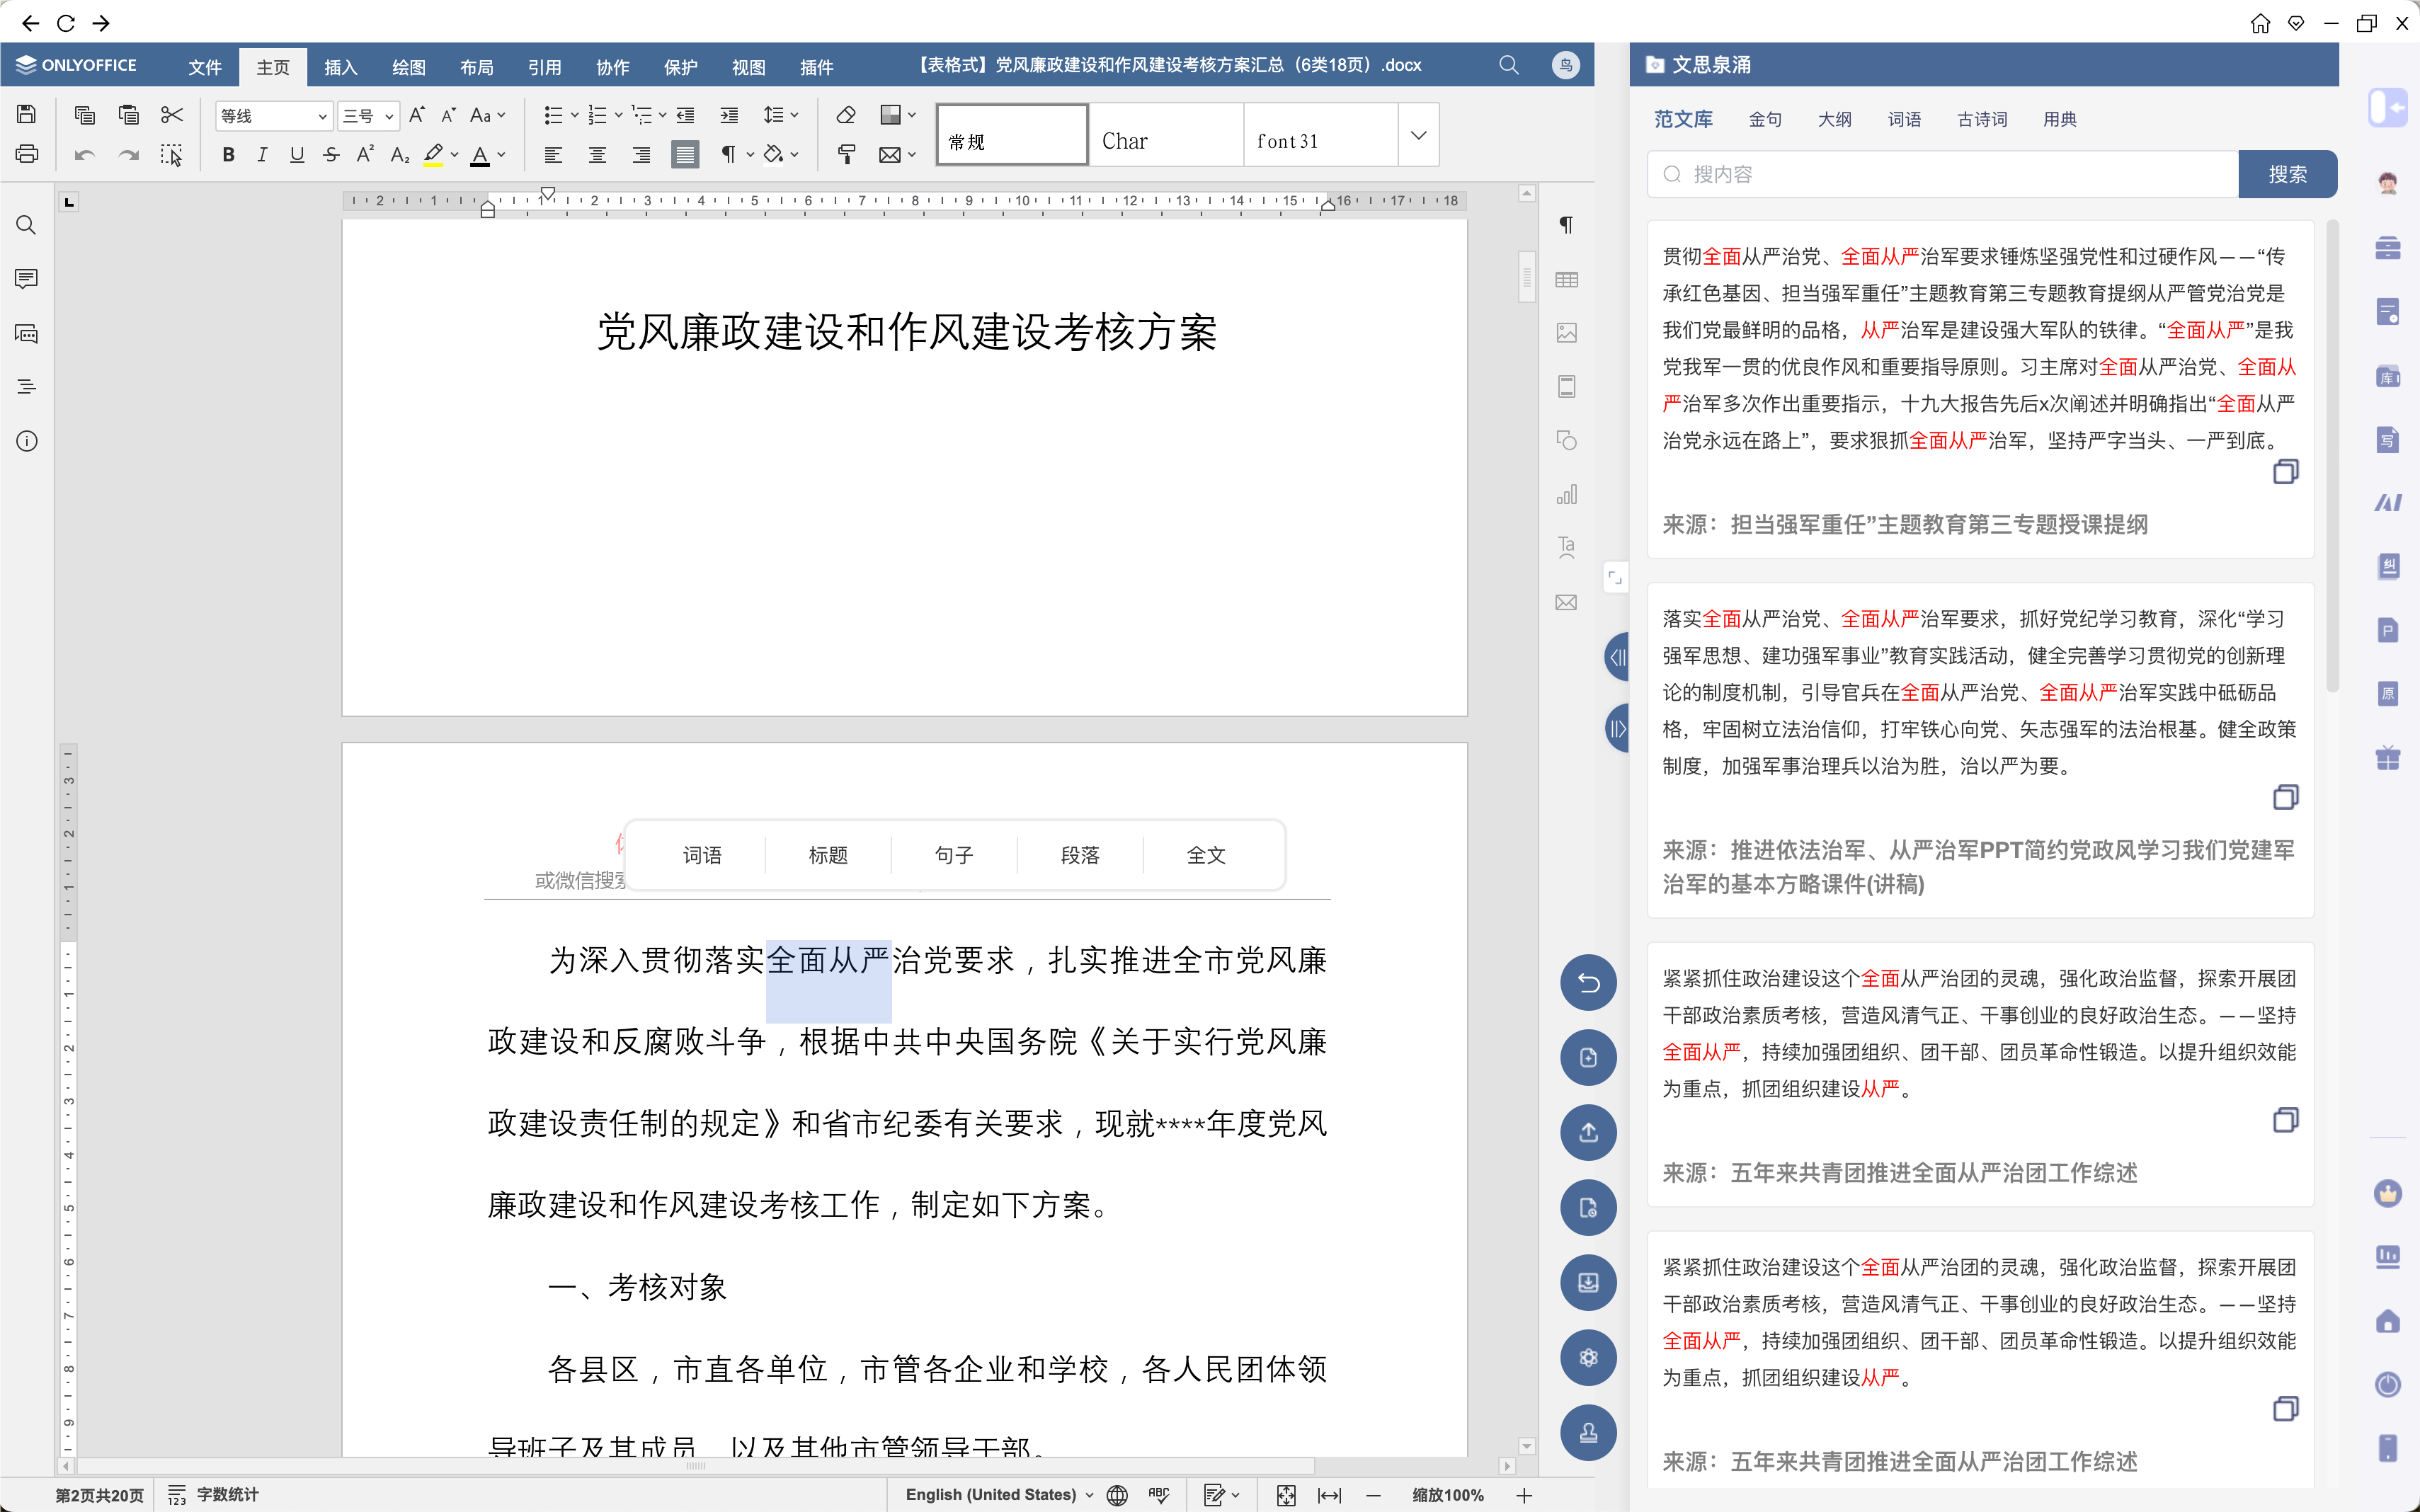Viewport: 2420px width, 1512px height.
Task: Clear formatting with the eraser icon
Action: [846, 115]
